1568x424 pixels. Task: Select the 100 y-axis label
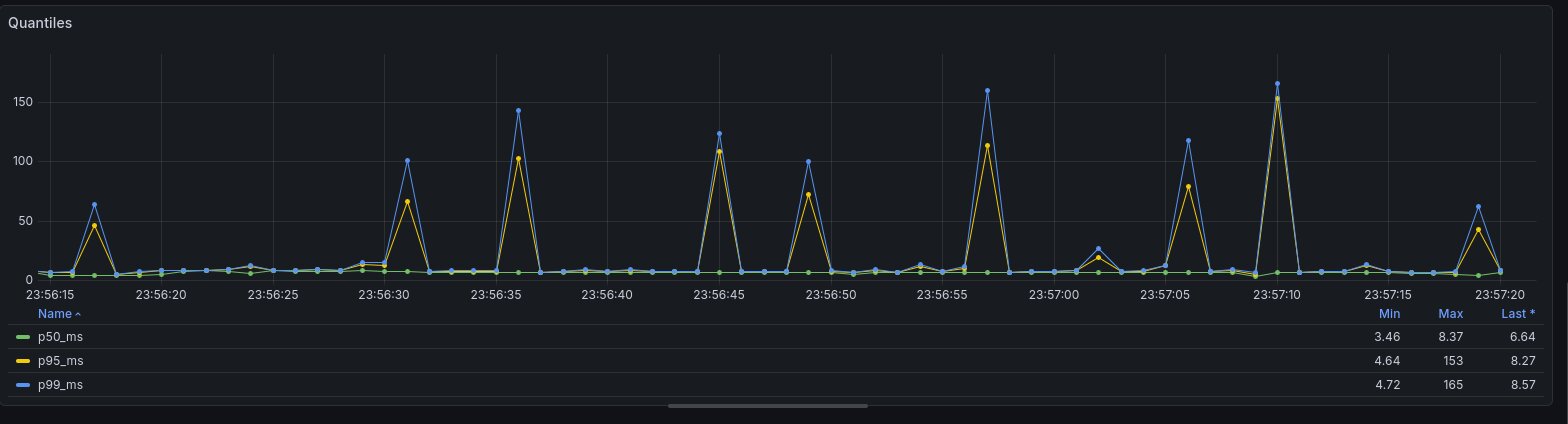[x=24, y=161]
